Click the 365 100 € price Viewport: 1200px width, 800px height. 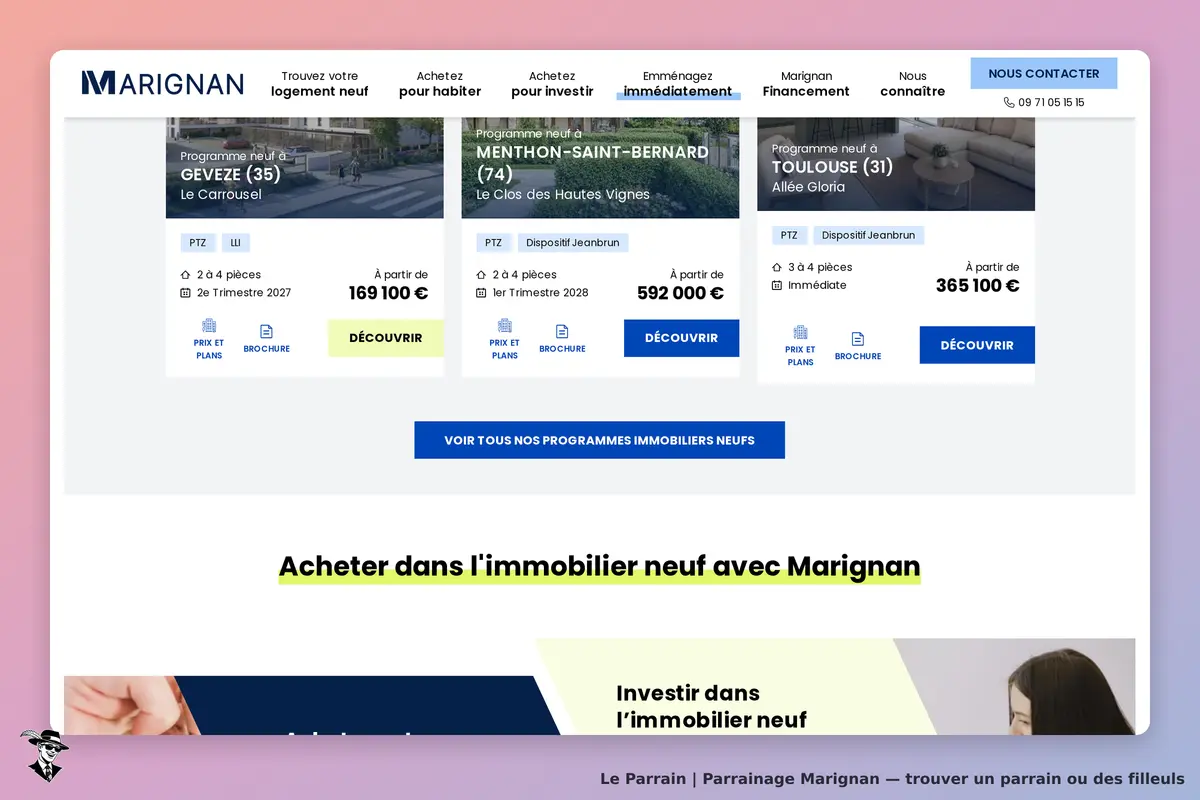[x=978, y=286]
